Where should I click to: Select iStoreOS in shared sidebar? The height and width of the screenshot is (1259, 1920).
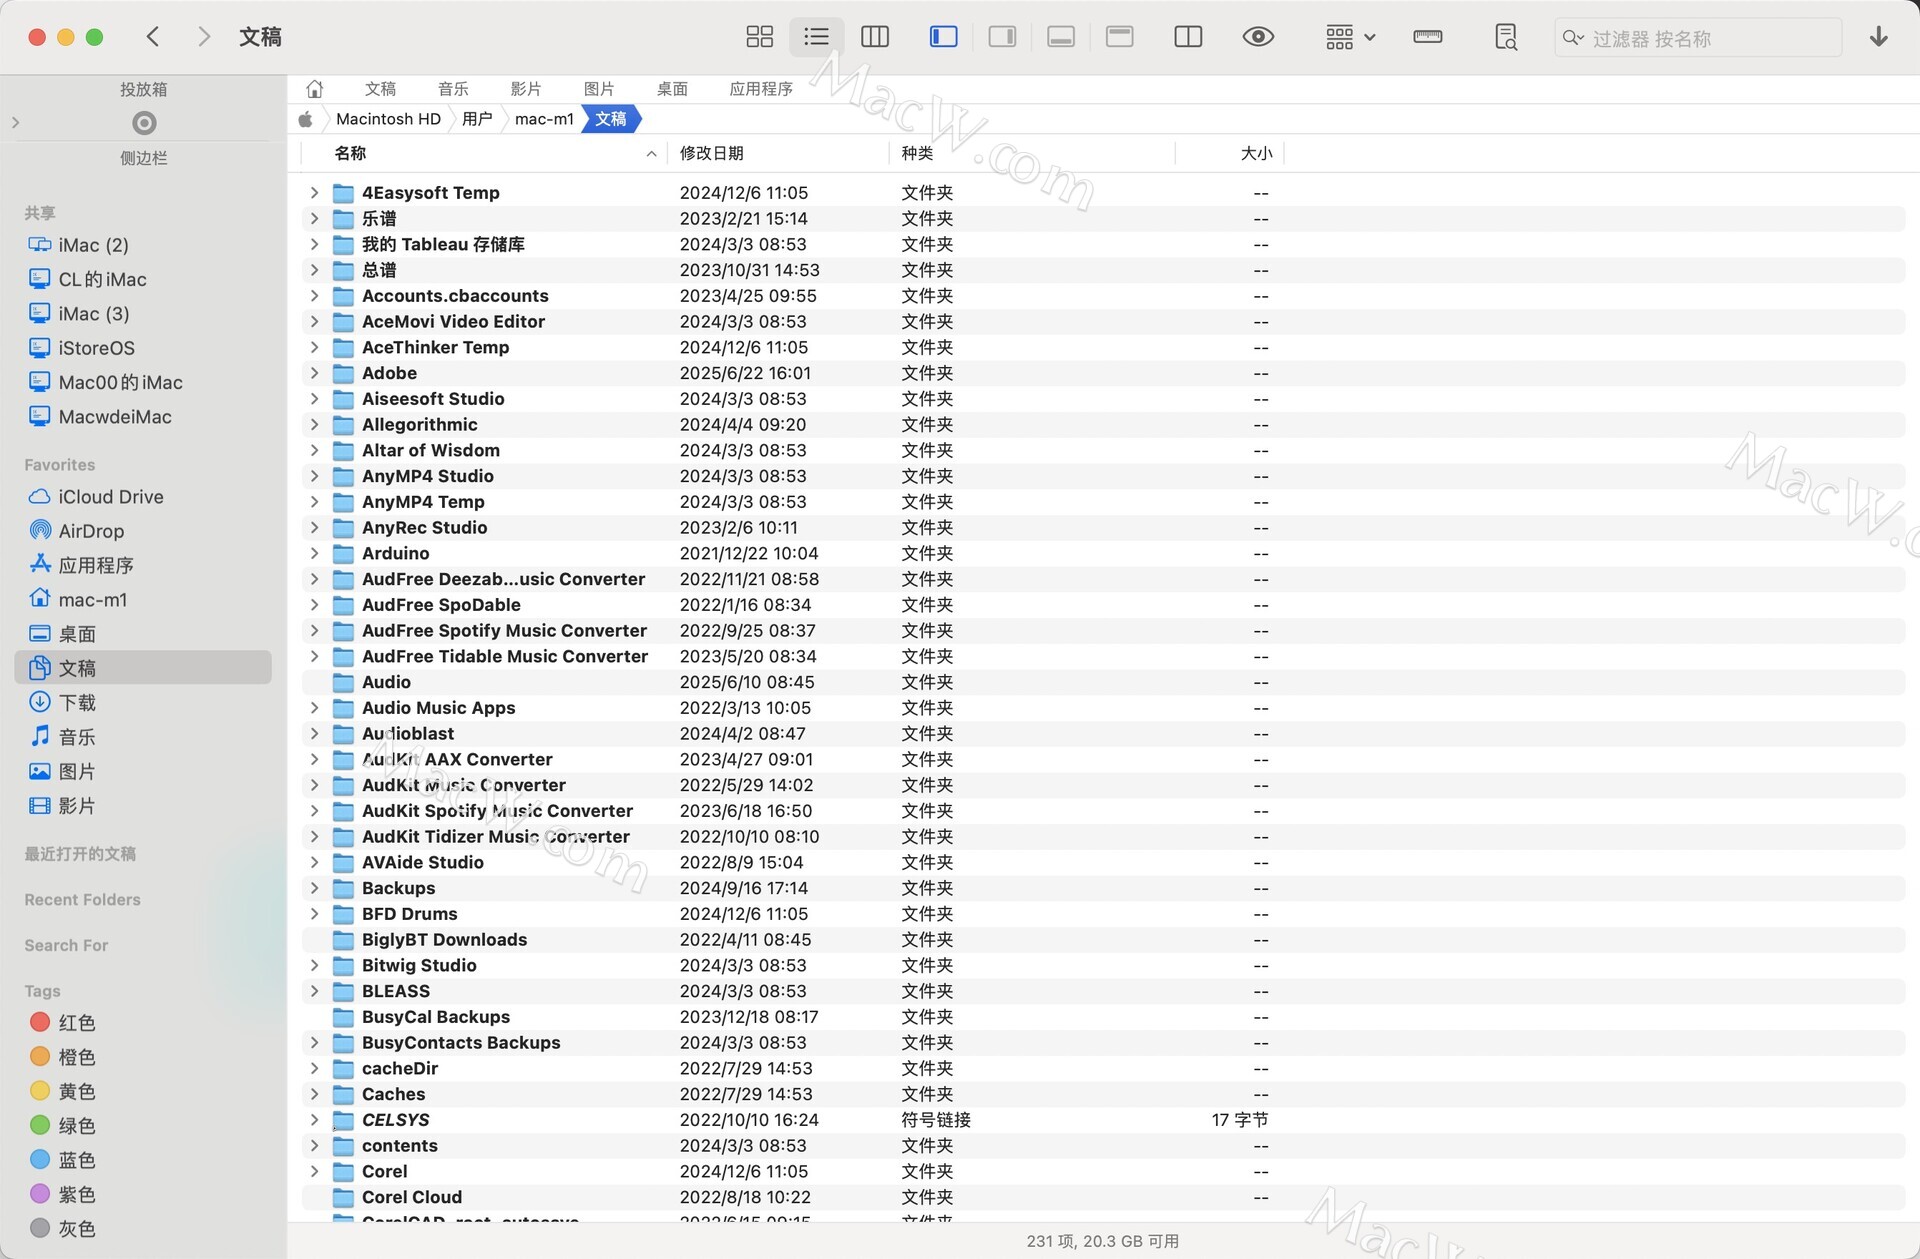pyautogui.click(x=96, y=348)
